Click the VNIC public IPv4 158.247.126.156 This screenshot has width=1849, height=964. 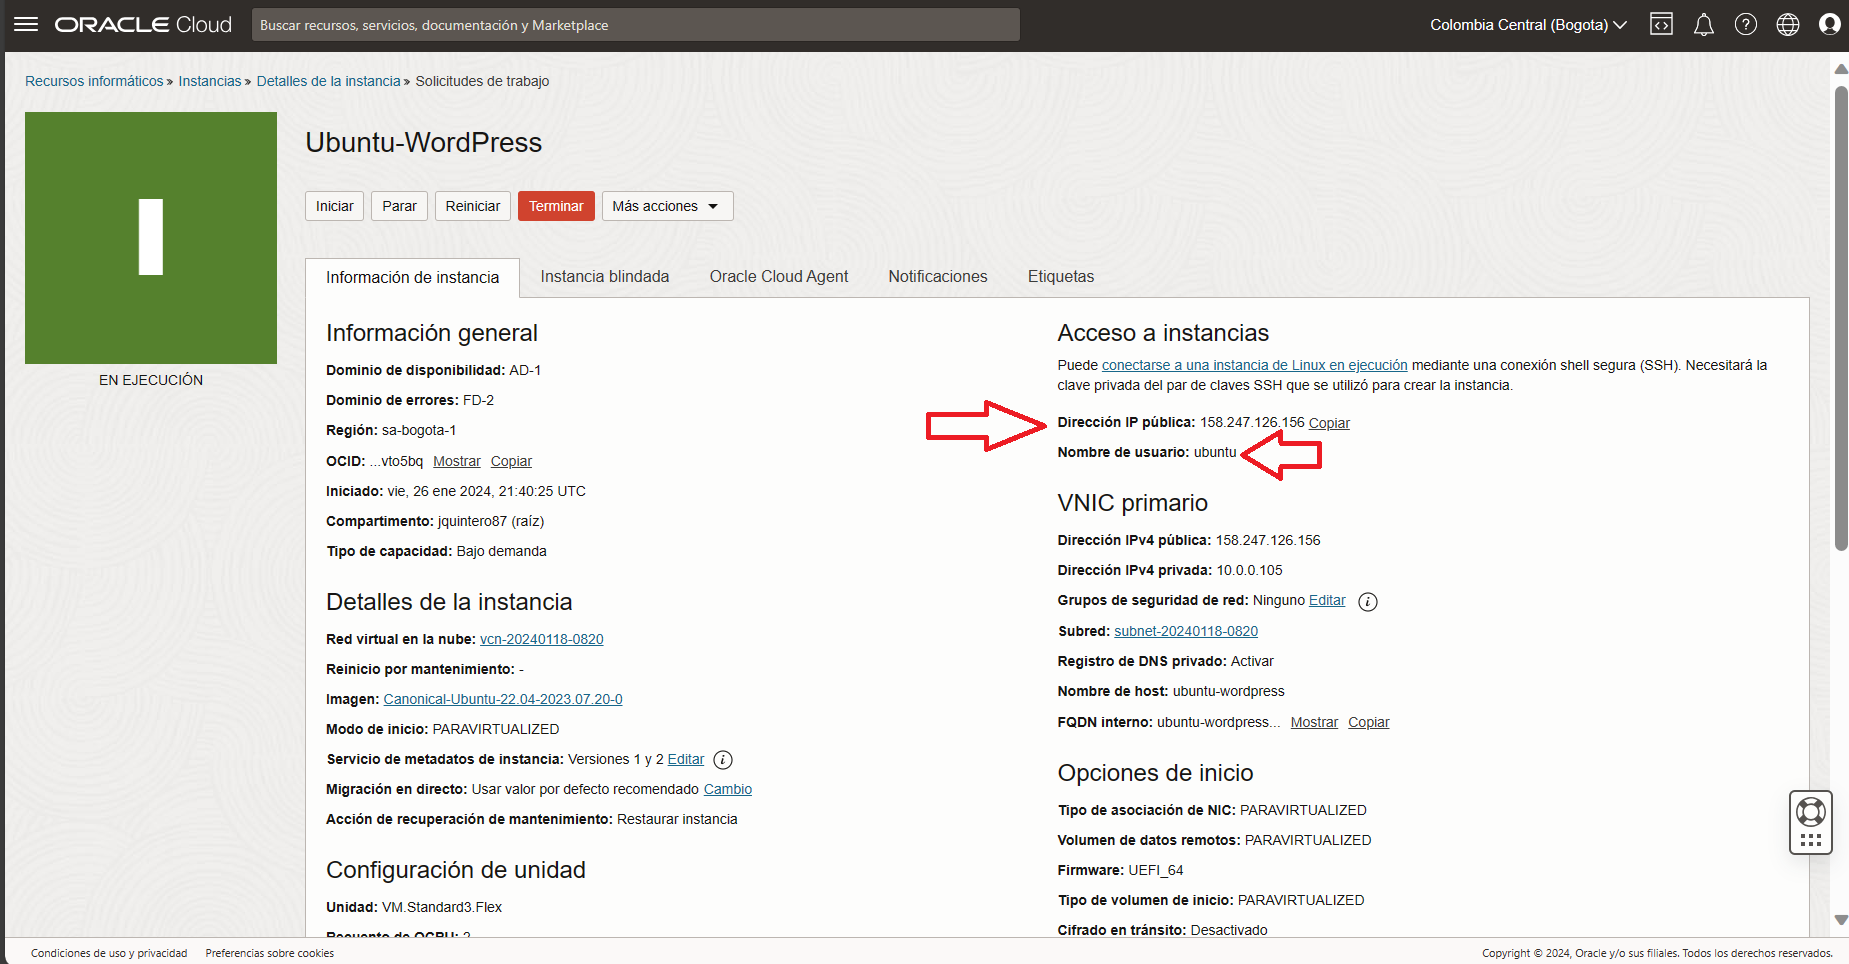pyautogui.click(x=1268, y=540)
